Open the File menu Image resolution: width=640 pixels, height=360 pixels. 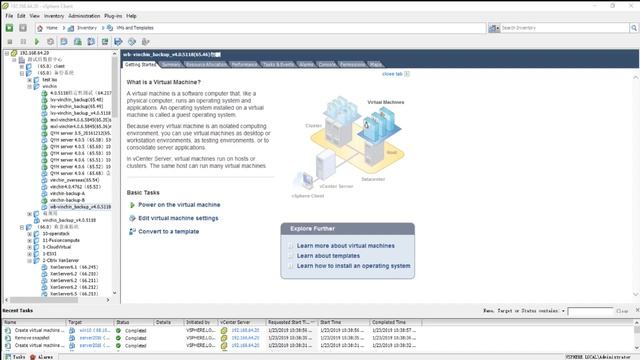9,16
